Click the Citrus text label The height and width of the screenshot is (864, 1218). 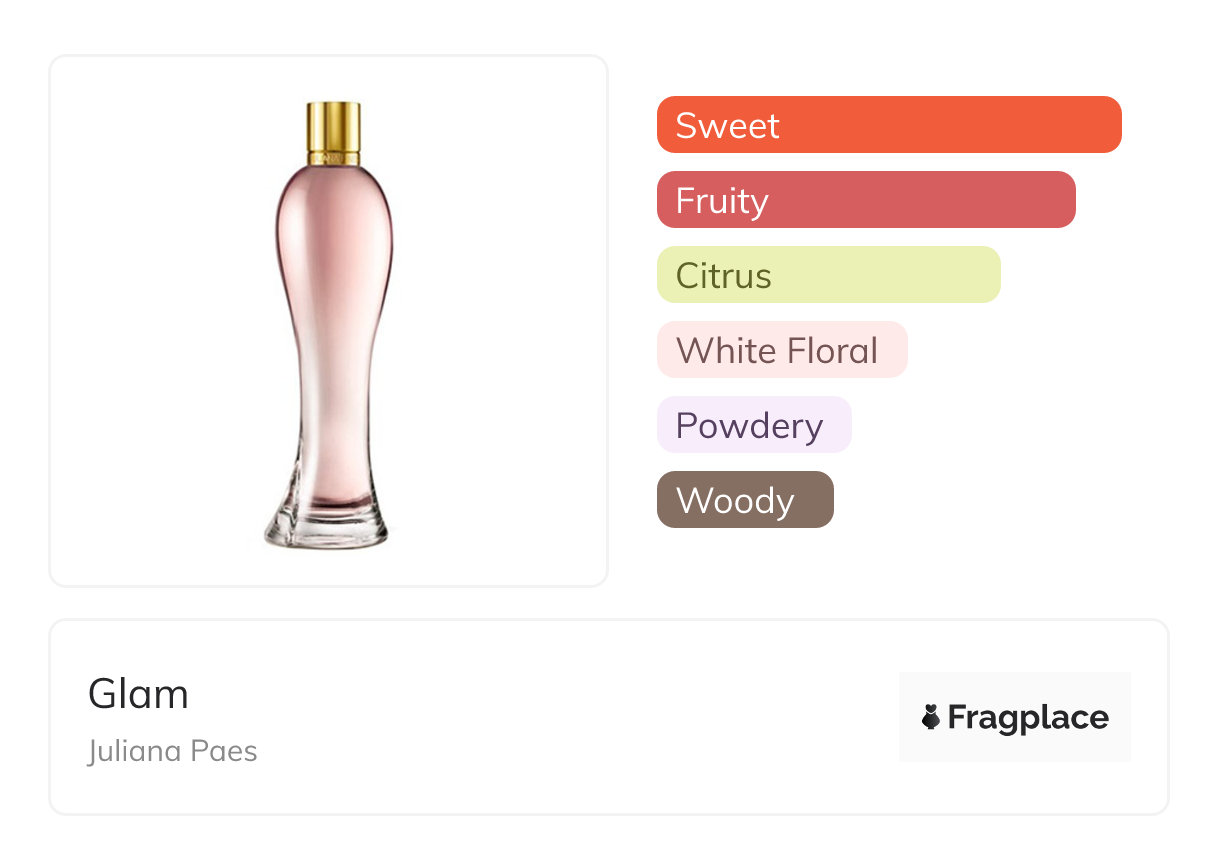[723, 275]
